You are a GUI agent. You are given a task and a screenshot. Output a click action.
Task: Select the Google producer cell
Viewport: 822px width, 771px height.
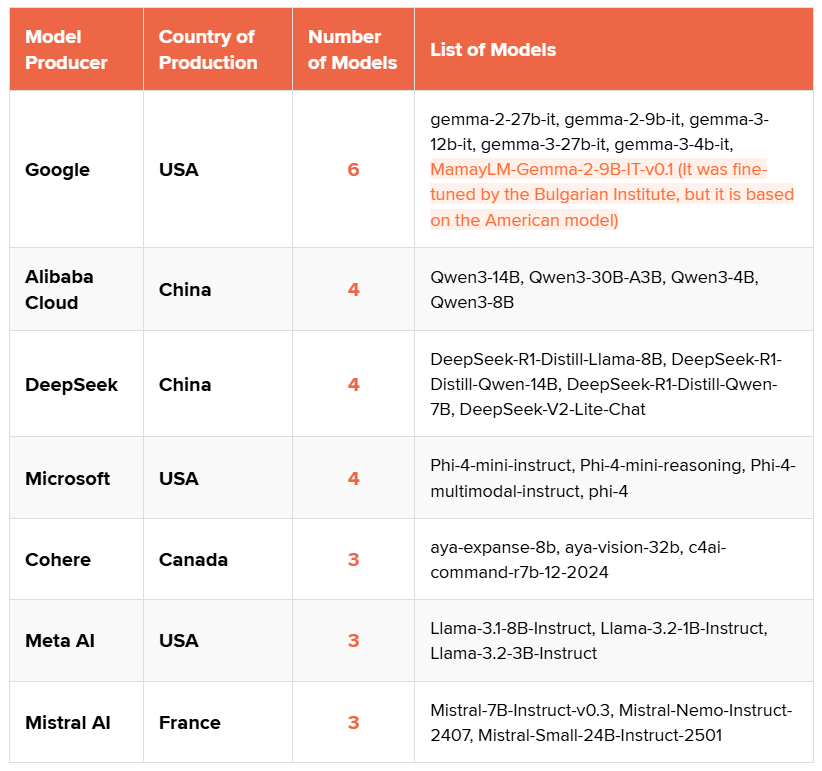point(57,169)
